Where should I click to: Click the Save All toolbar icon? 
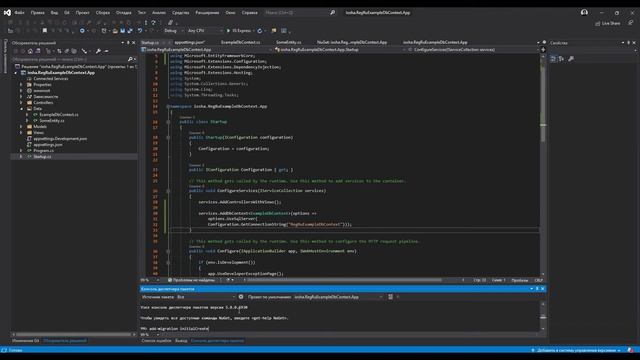click(130, 31)
